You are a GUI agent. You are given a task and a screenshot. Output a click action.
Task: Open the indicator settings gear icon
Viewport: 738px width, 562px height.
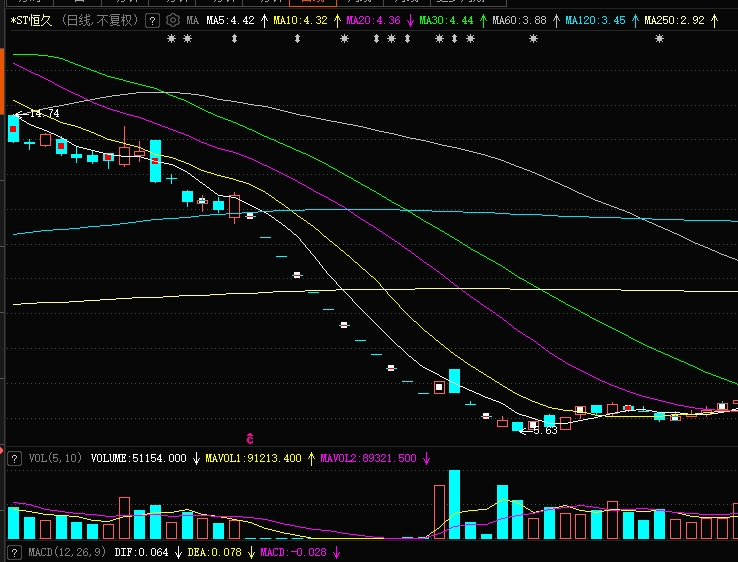(x=173, y=21)
